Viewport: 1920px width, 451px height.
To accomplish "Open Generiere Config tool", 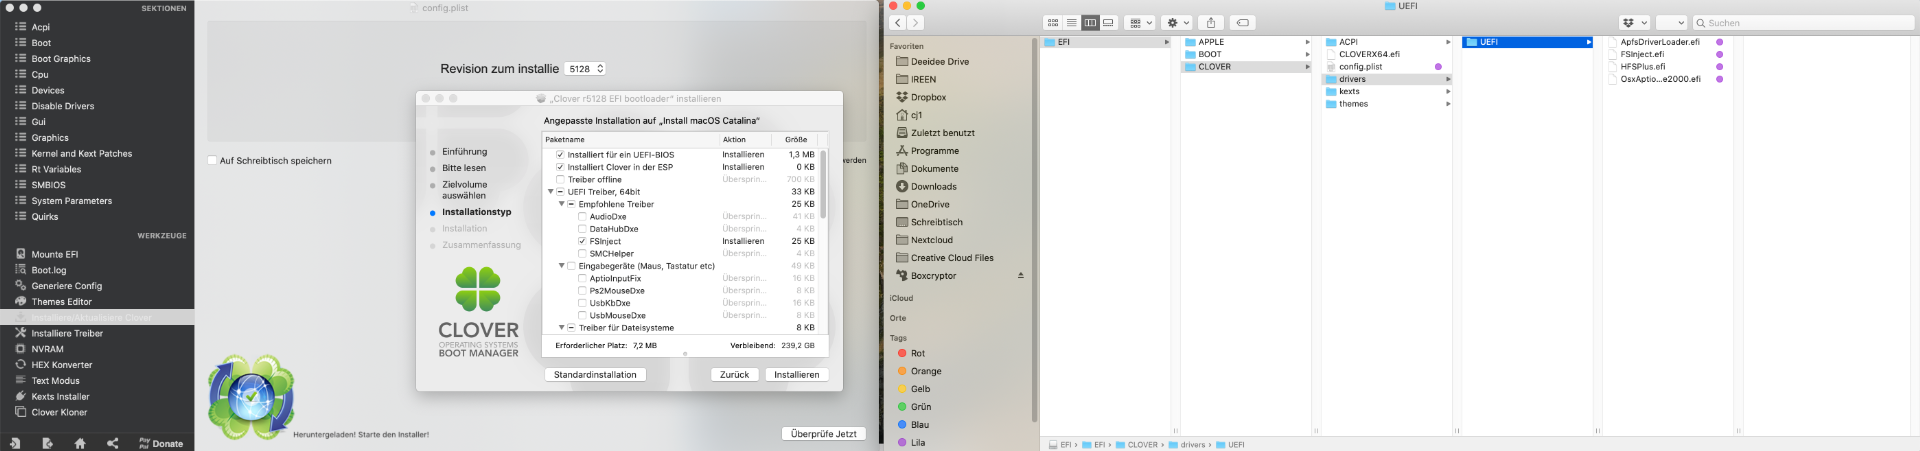I will 66,286.
